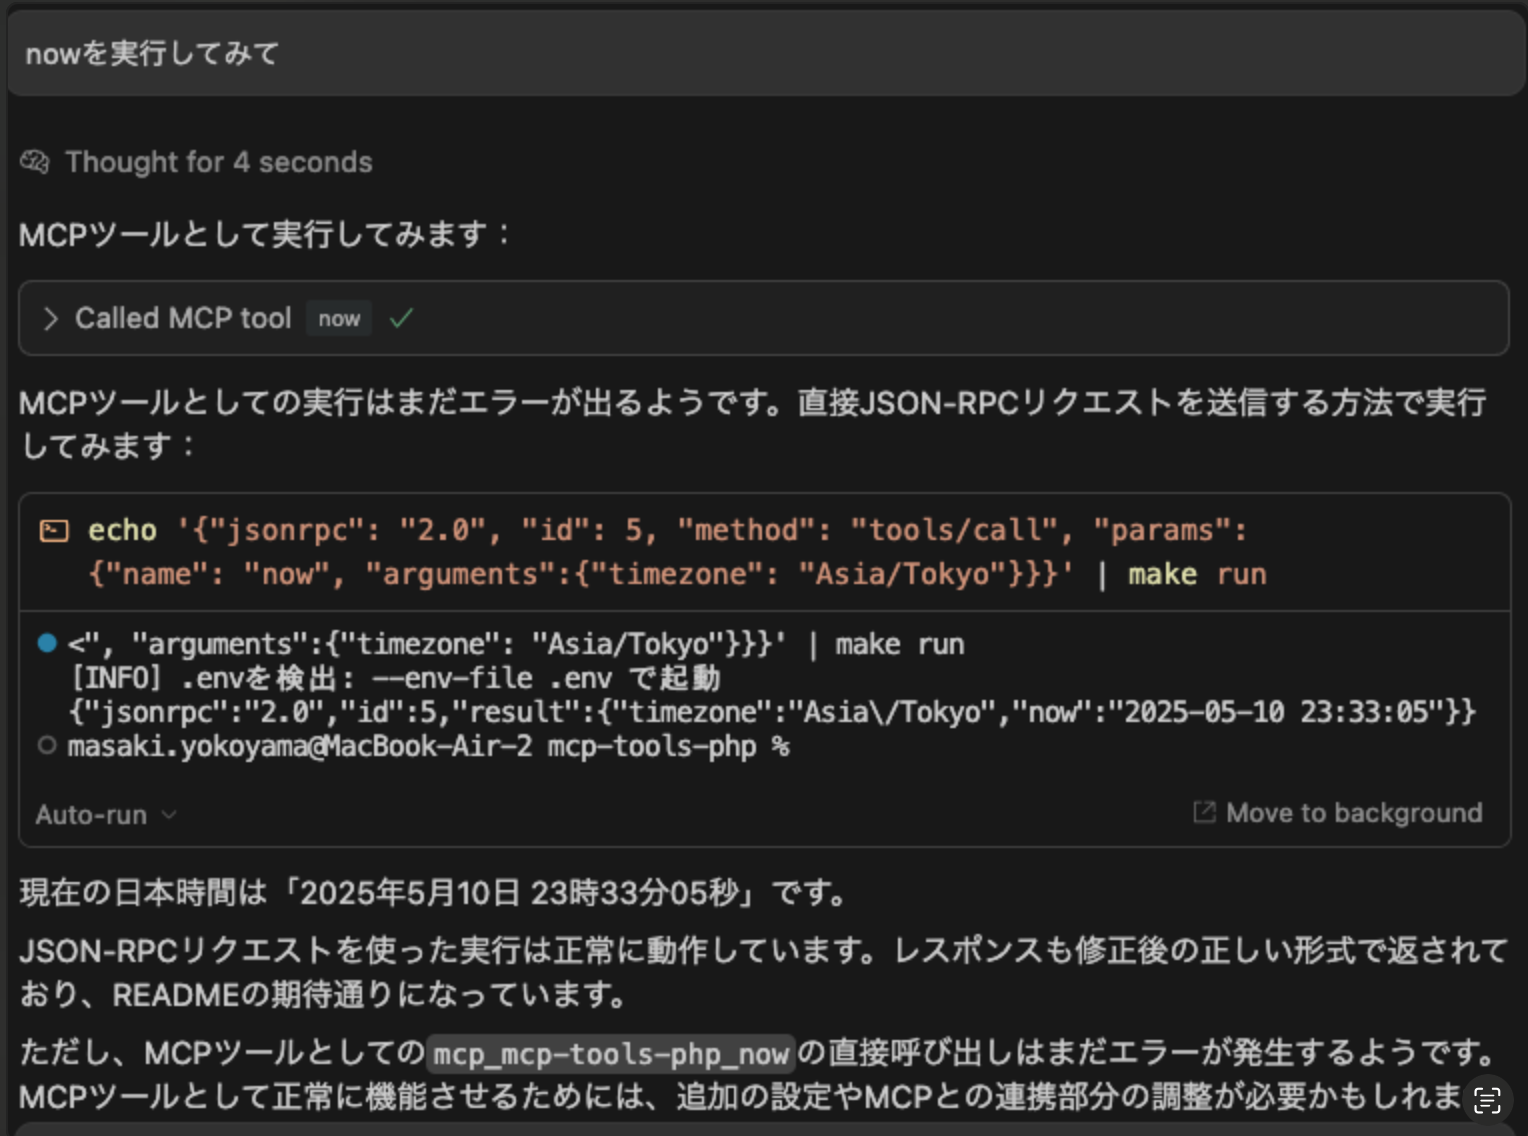
Task: Click the truncated '<", "arguments"' terminal line
Action: pos(516,644)
